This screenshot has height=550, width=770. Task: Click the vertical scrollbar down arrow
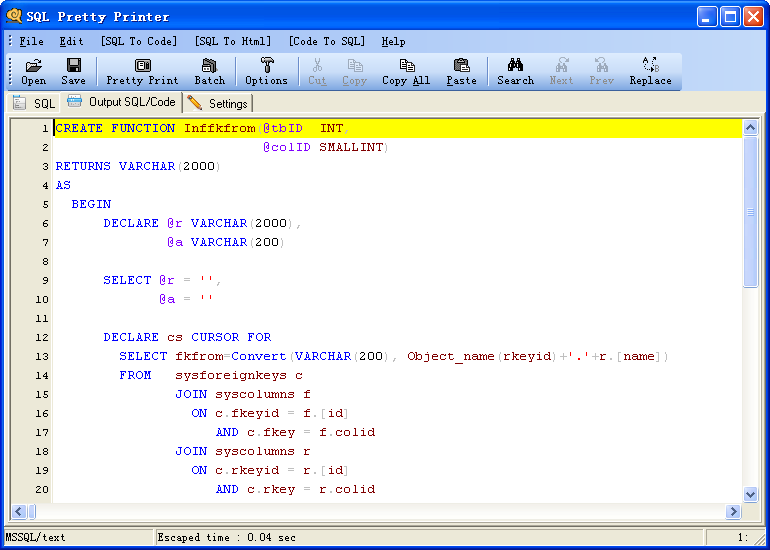click(x=750, y=494)
